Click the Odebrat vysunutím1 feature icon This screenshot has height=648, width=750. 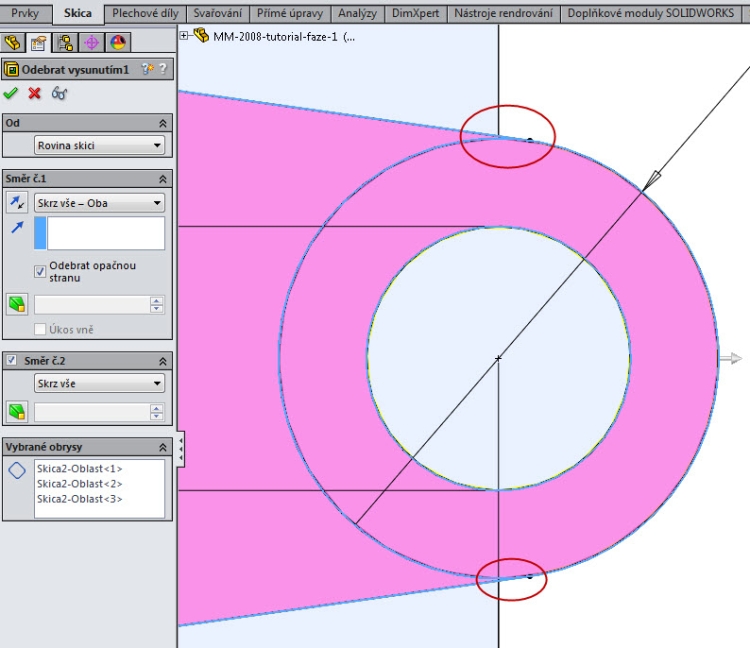[11, 69]
